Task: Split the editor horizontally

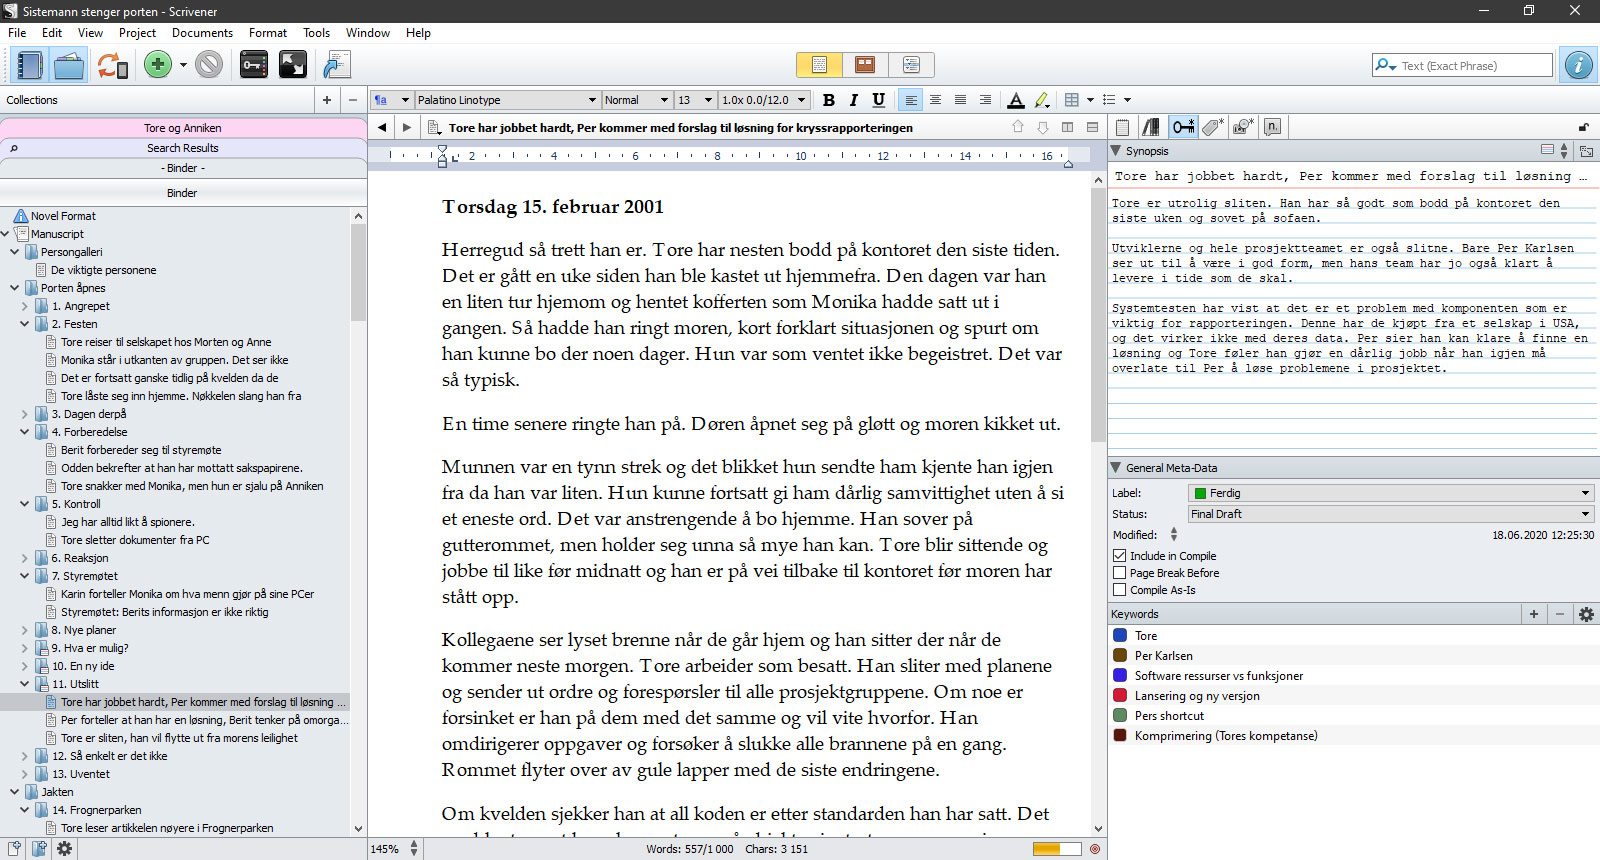Action: click(1092, 127)
